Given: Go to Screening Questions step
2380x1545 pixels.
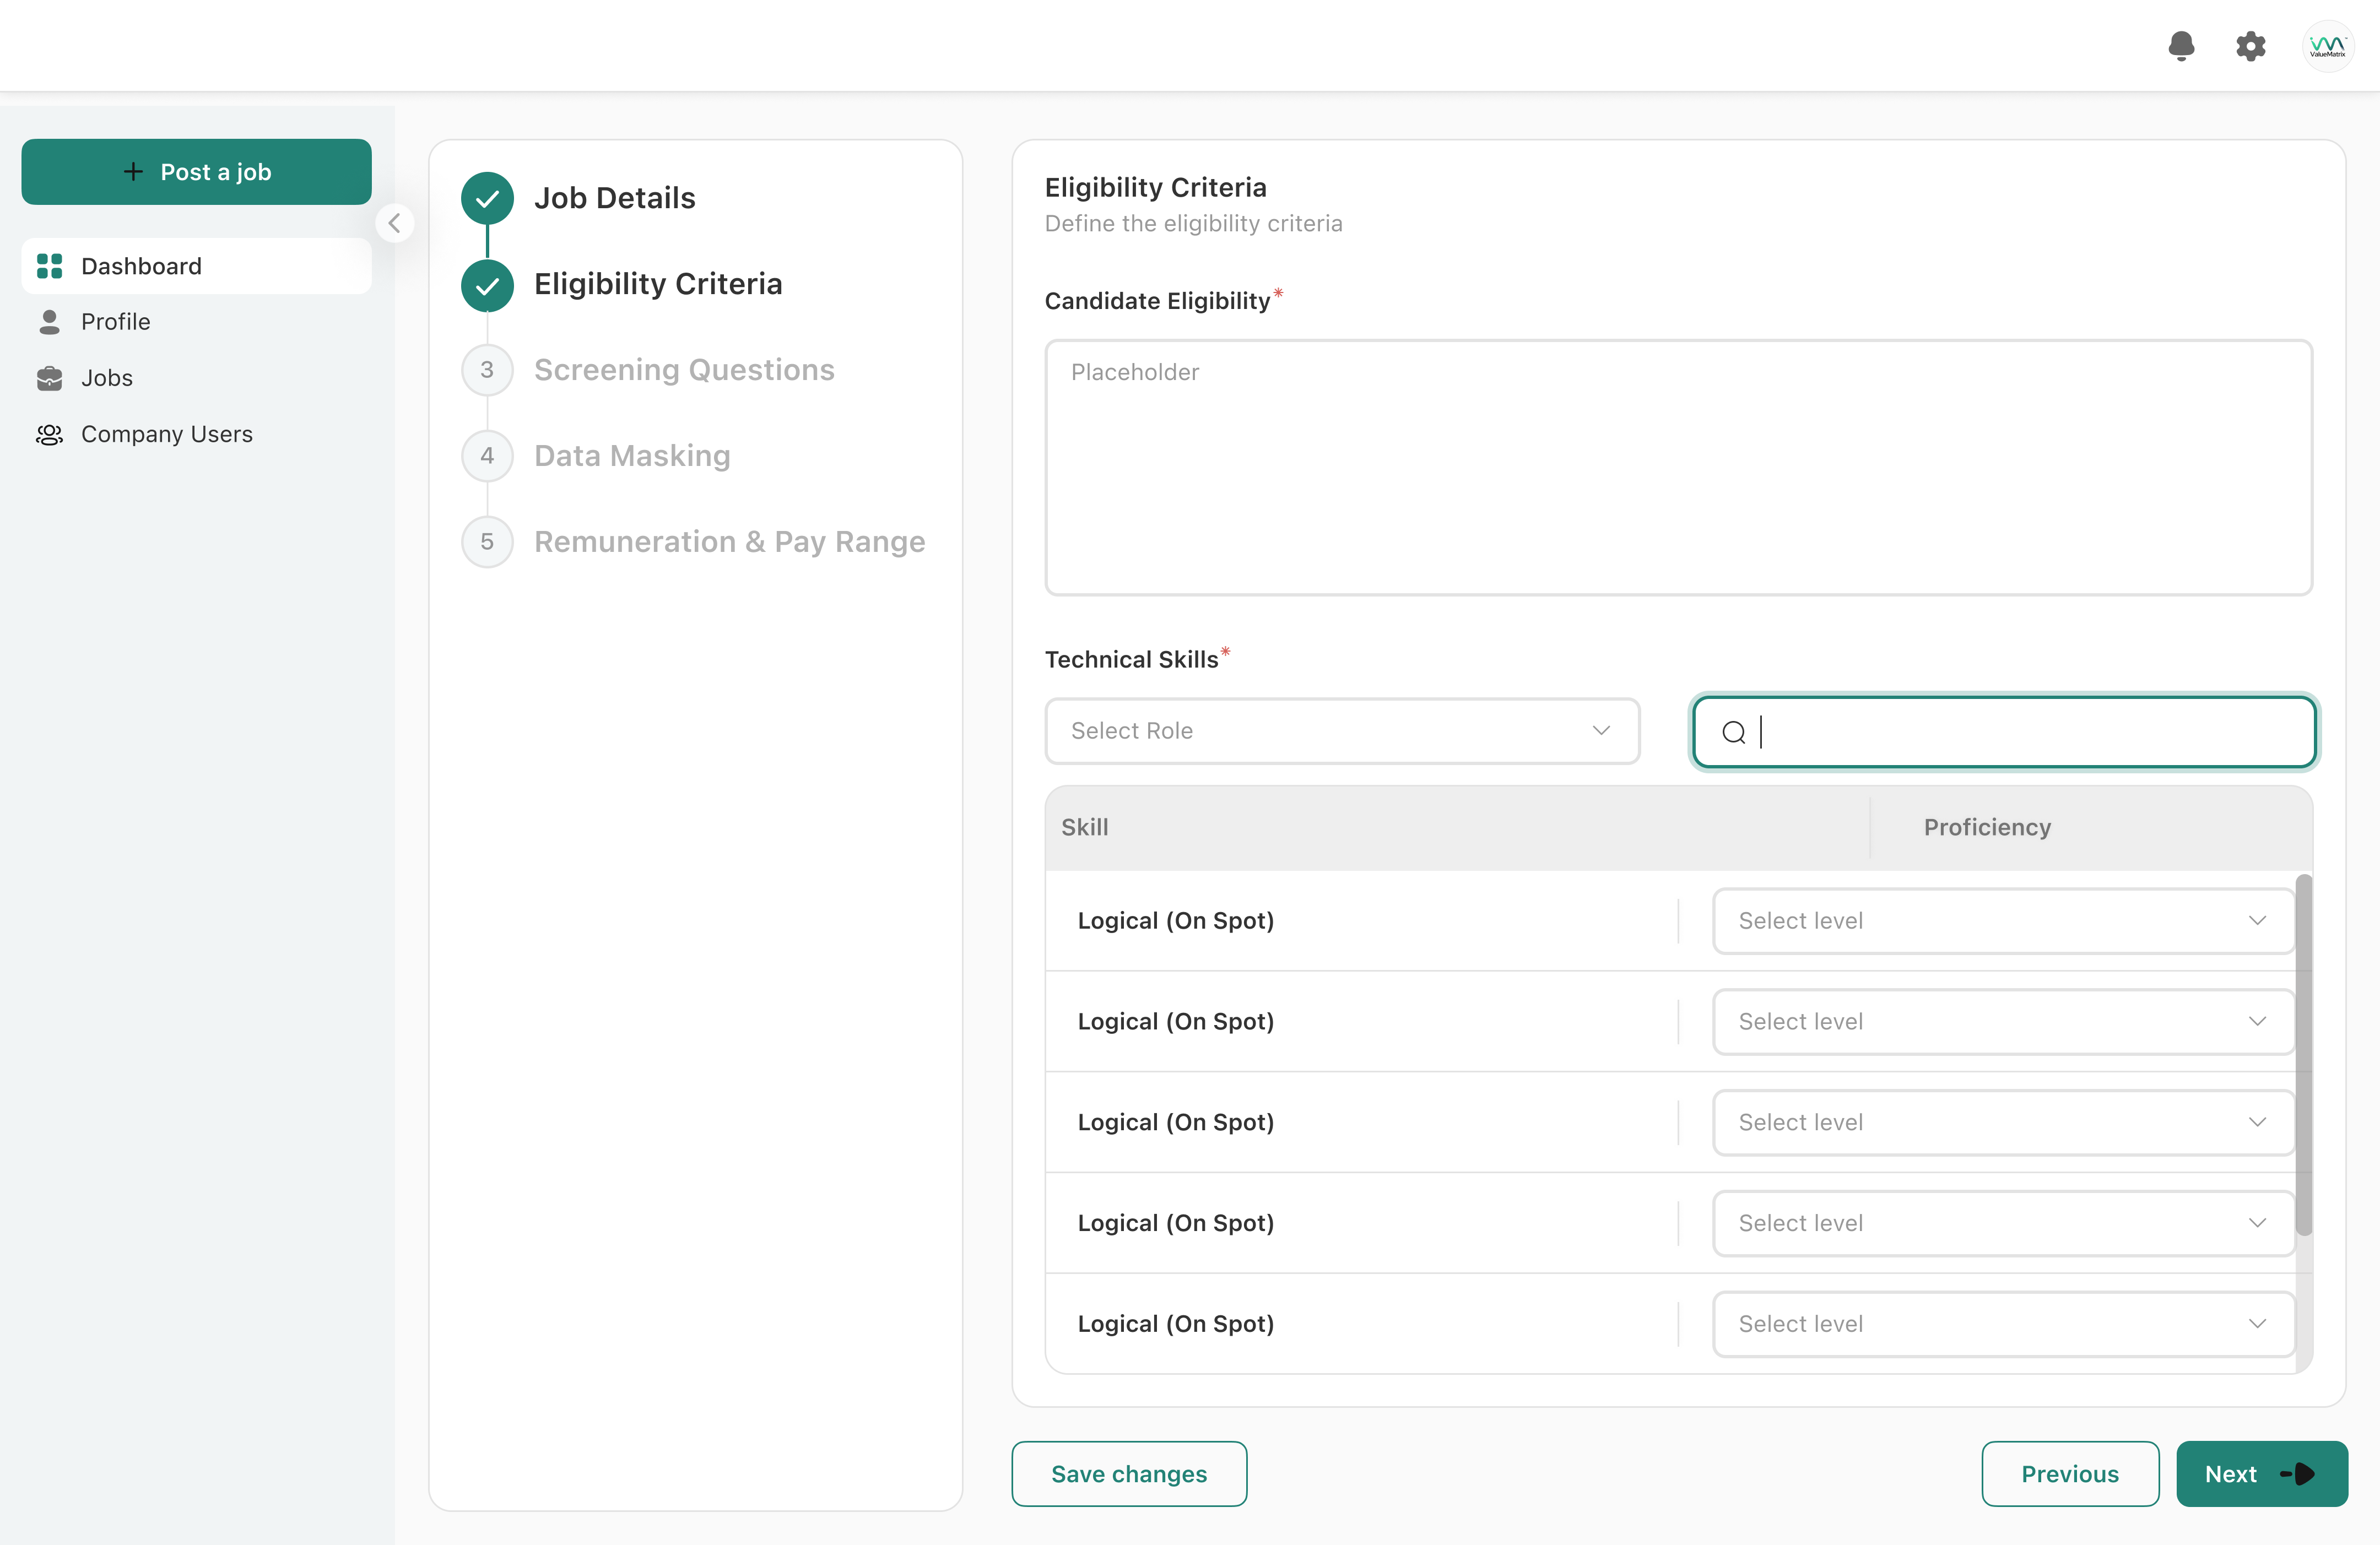Looking at the screenshot, I should pyautogui.click(x=683, y=370).
